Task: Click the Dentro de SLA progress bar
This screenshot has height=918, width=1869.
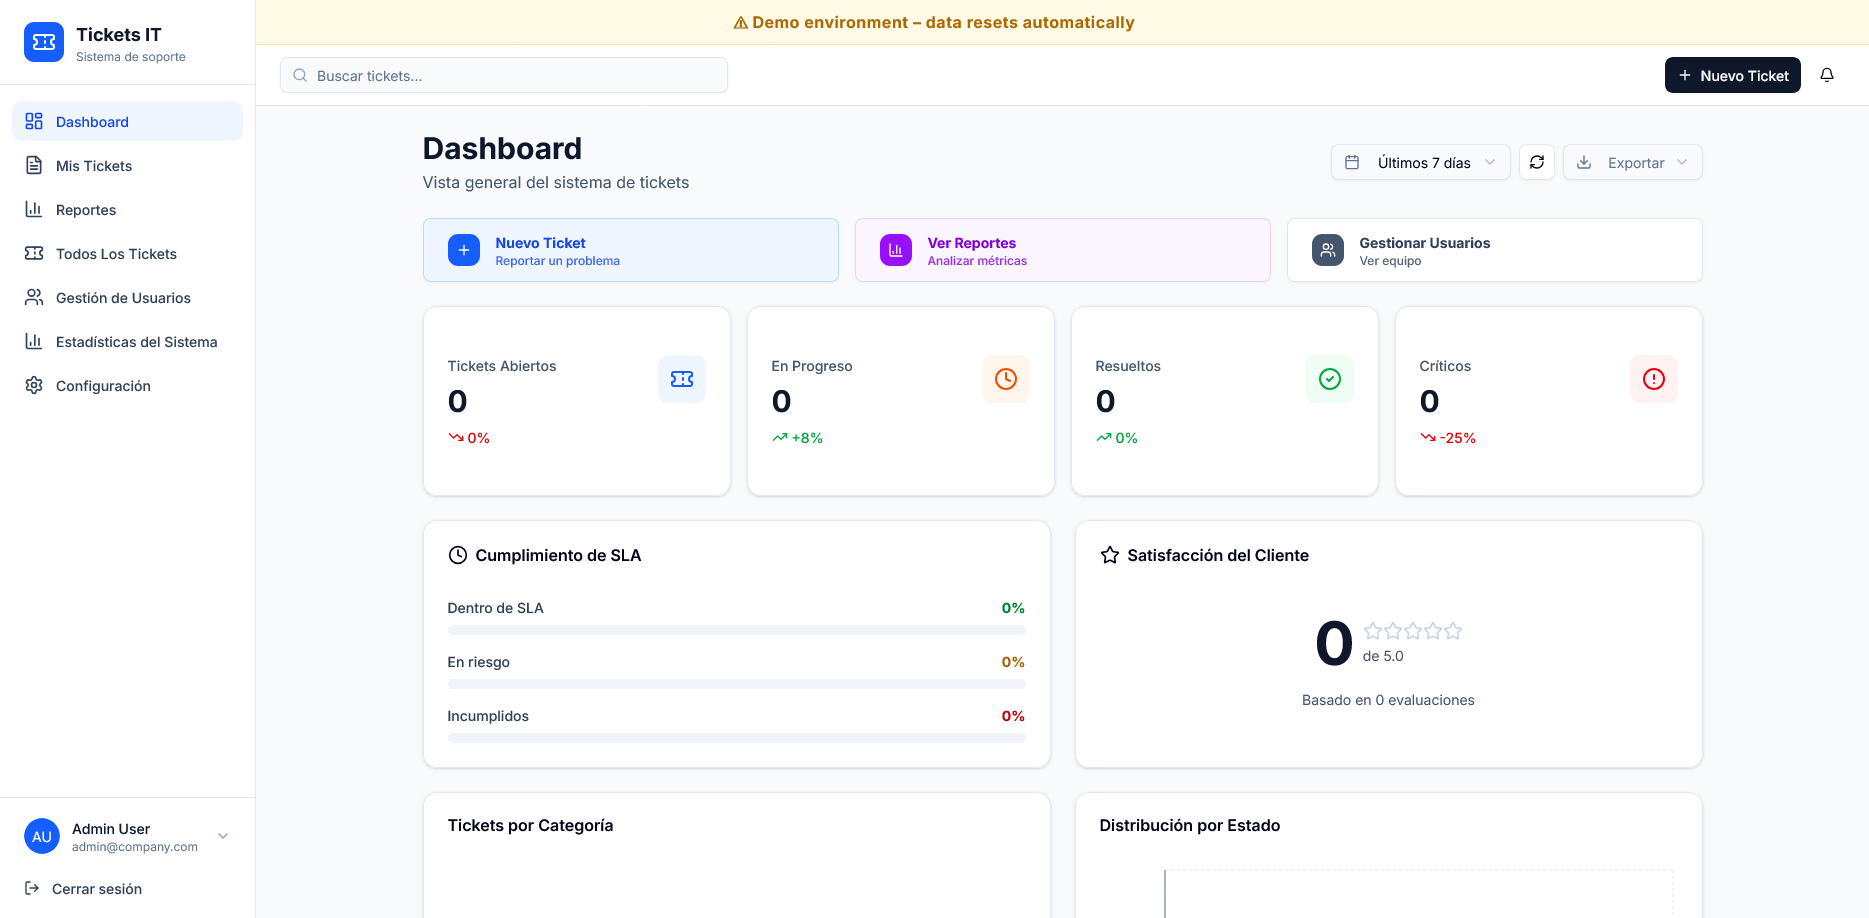Action: (x=736, y=630)
